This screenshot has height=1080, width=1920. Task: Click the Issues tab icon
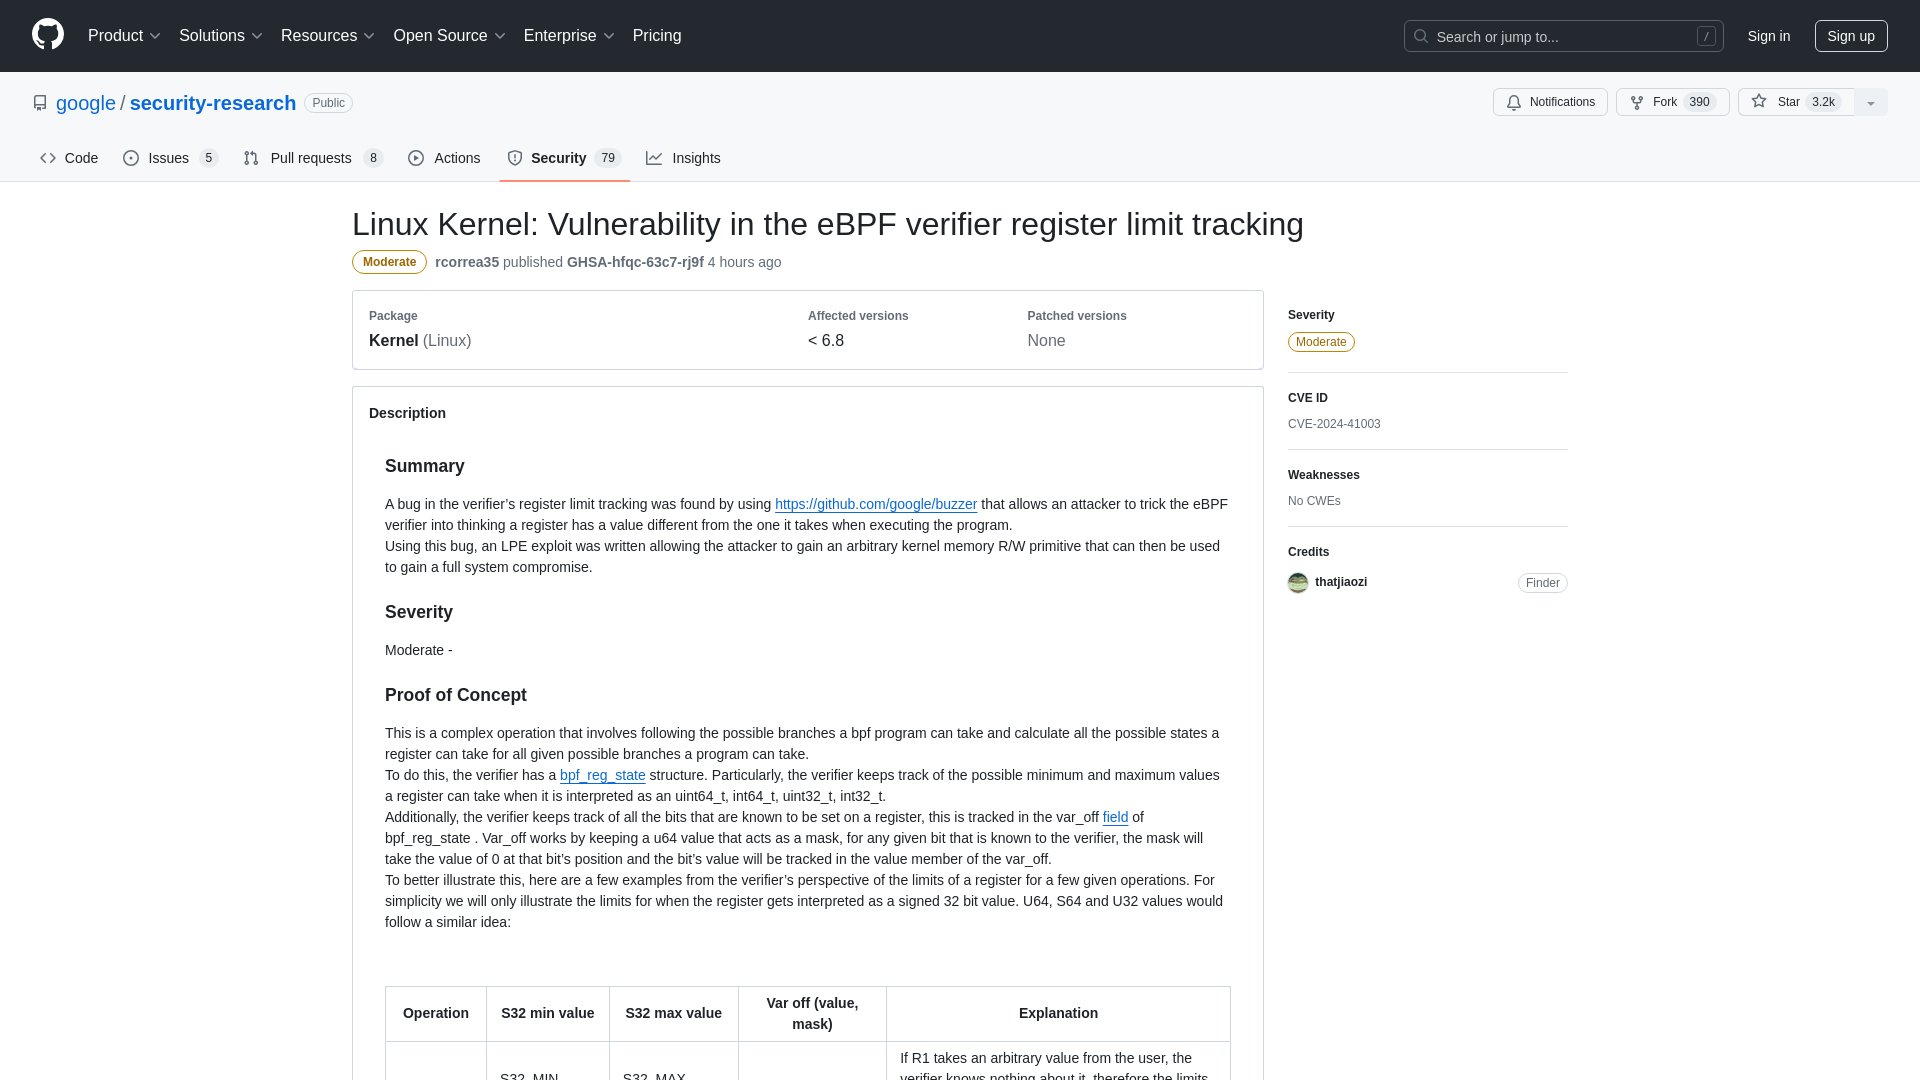131,158
